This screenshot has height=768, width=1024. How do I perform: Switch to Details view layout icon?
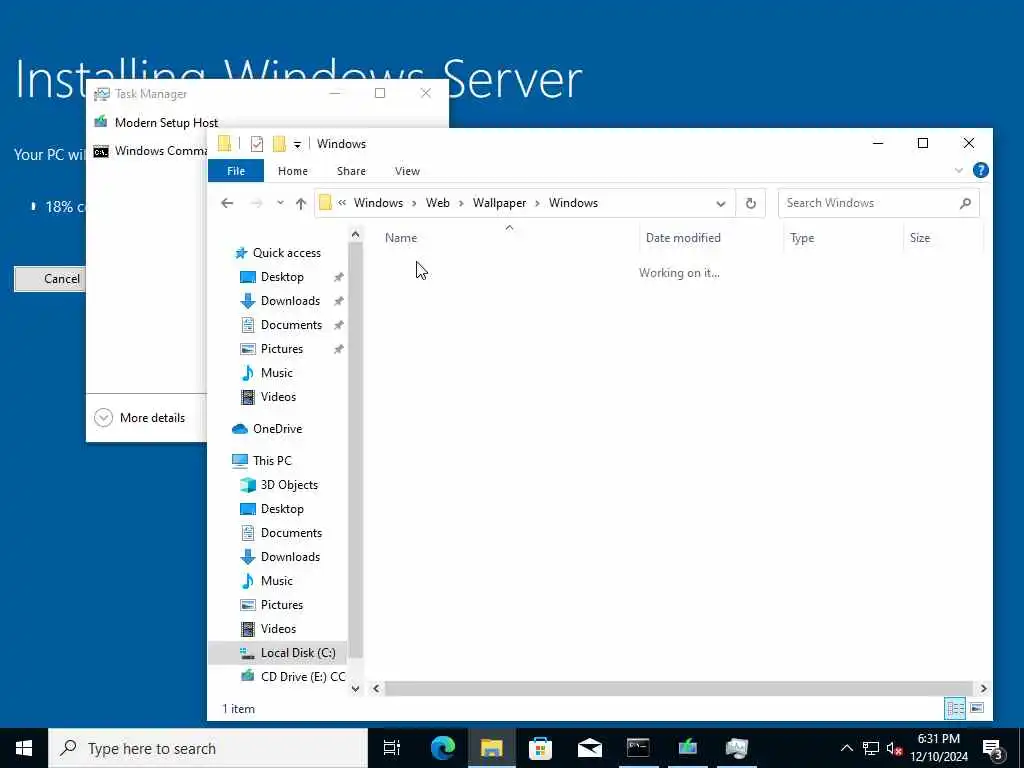click(955, 709)
